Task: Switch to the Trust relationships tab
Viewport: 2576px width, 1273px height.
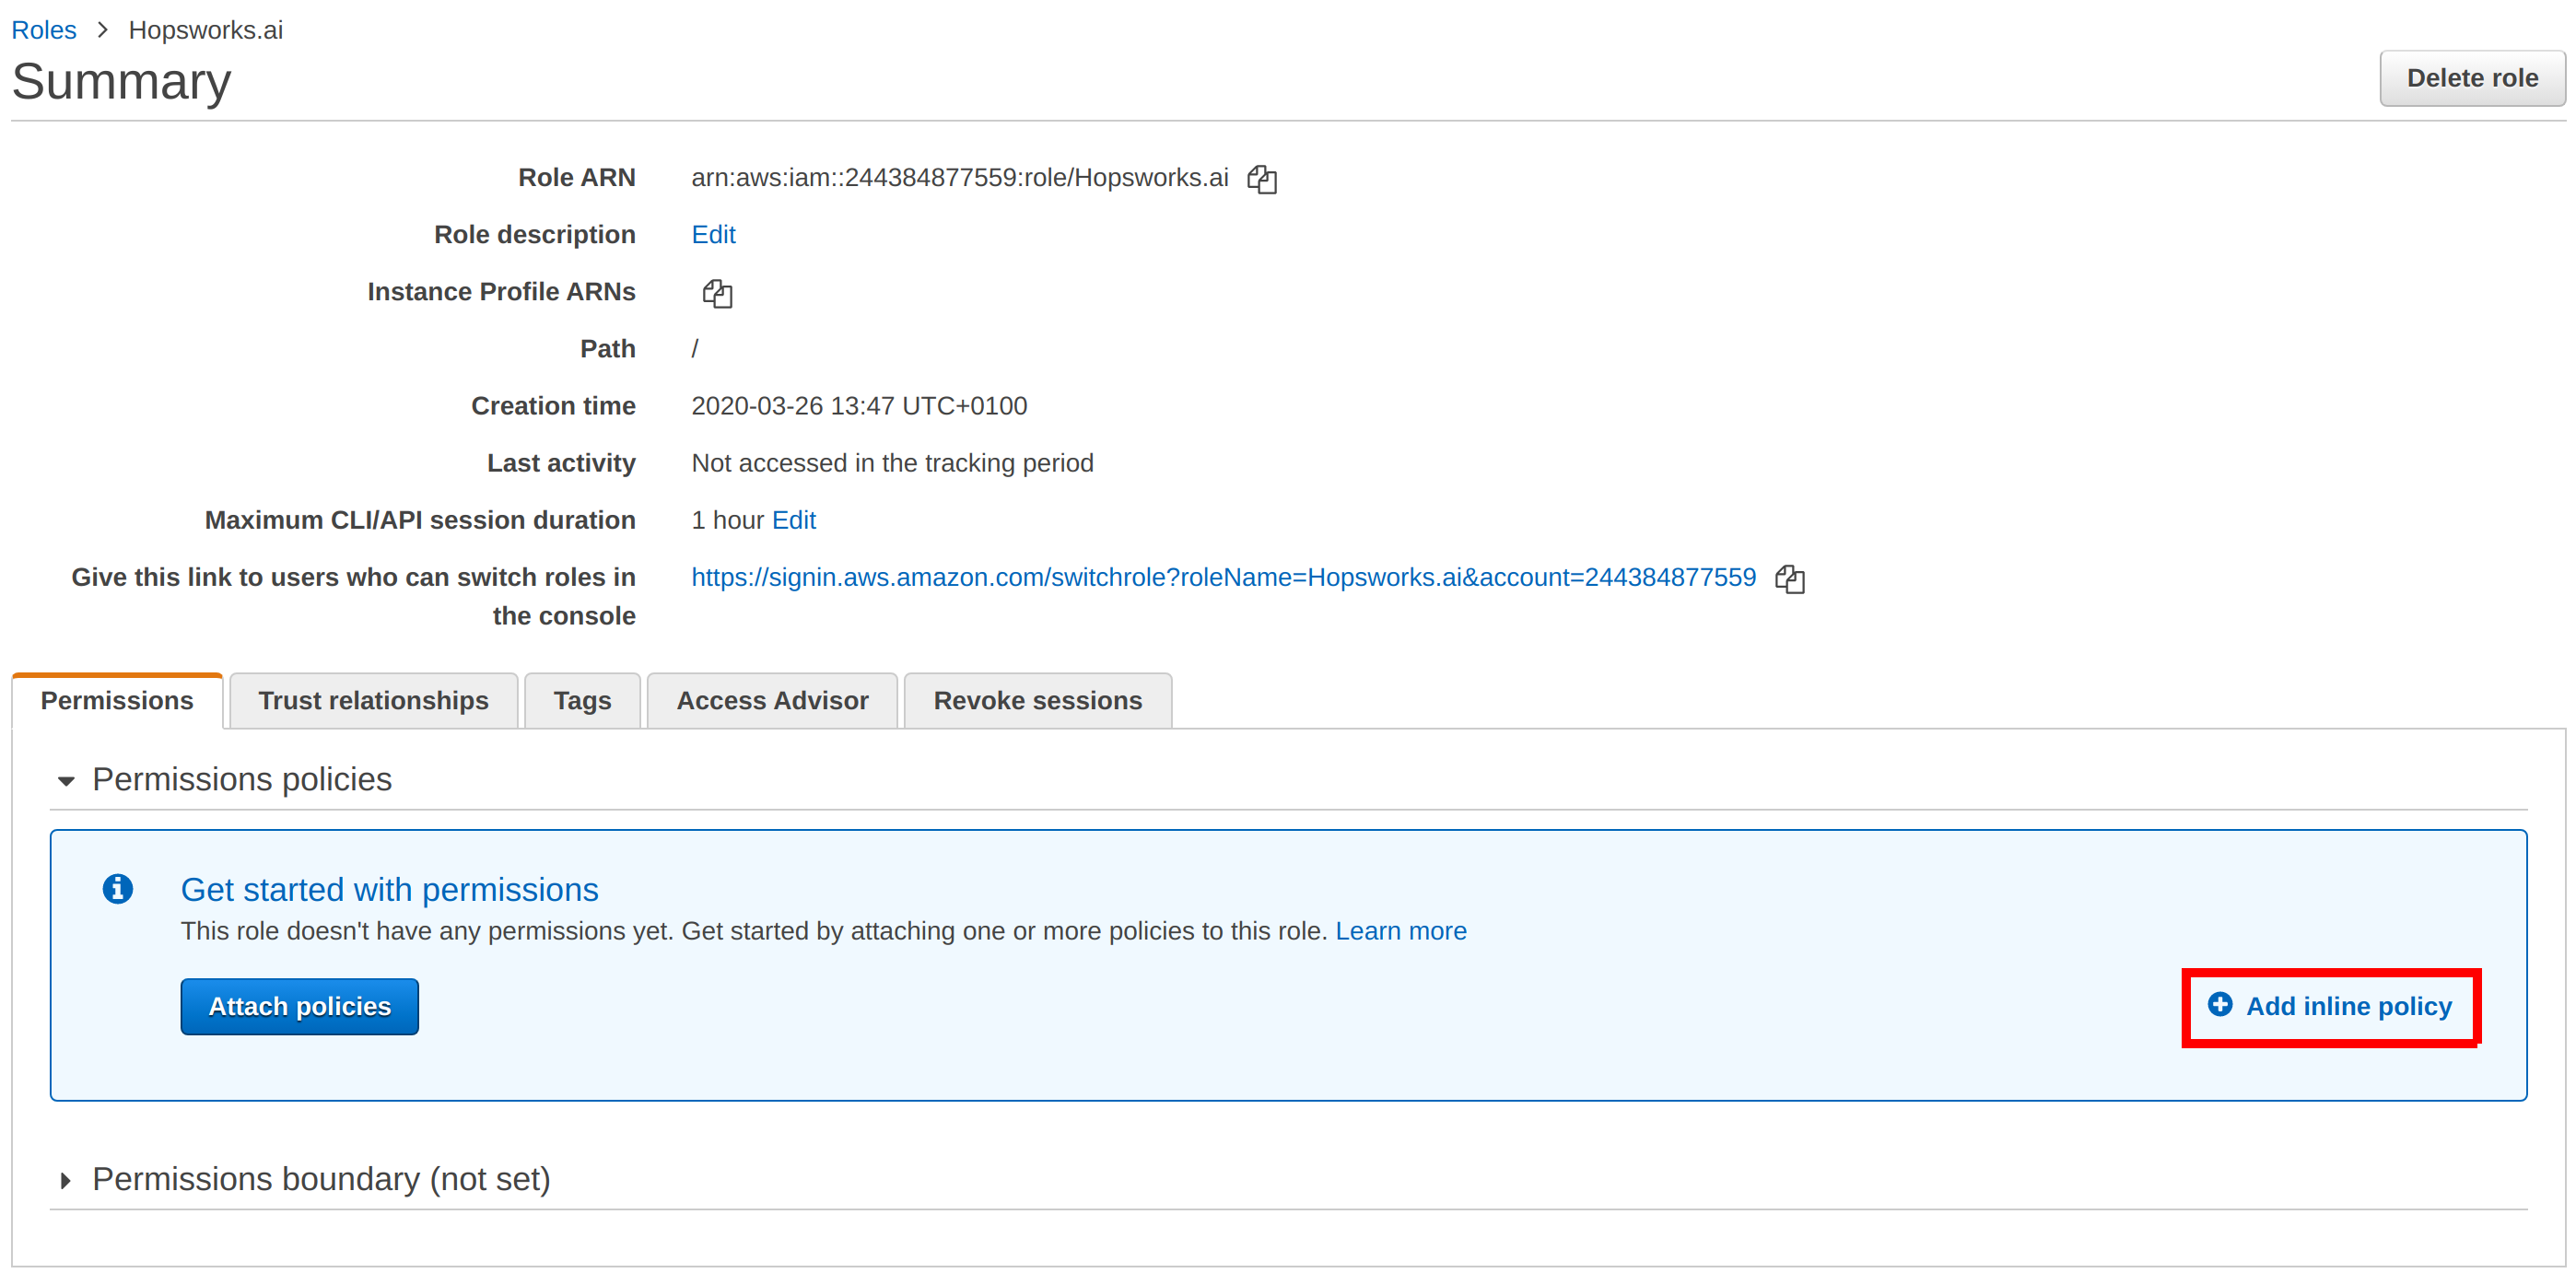Action: click(x=373, y=701)
